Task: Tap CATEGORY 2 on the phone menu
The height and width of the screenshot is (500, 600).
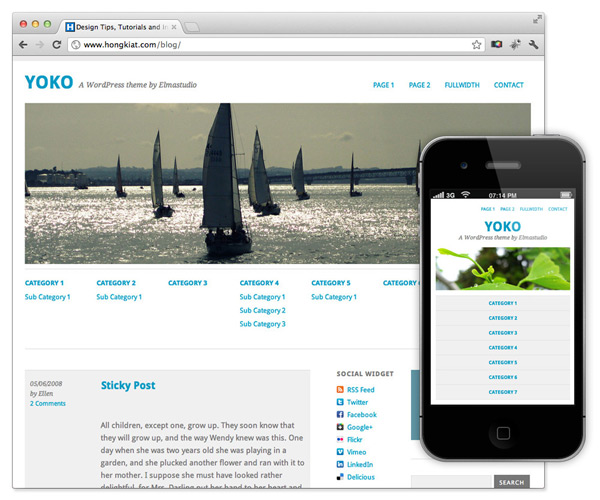Action: point(503,318)
